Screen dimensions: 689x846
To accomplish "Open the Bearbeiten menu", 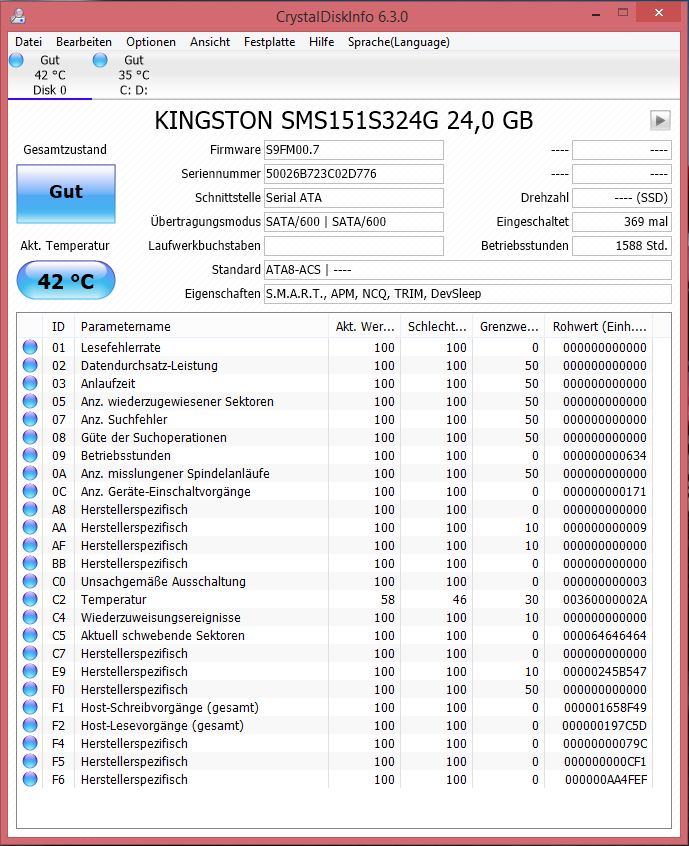I will [x=84, y=42].
